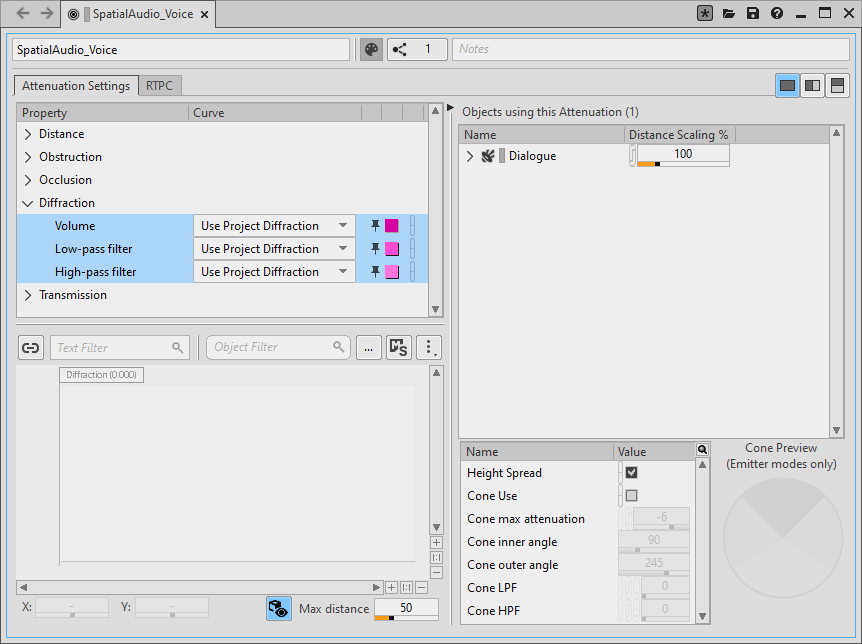Click the color palette icon
862x644 pixels.
(x=371, y=49)
